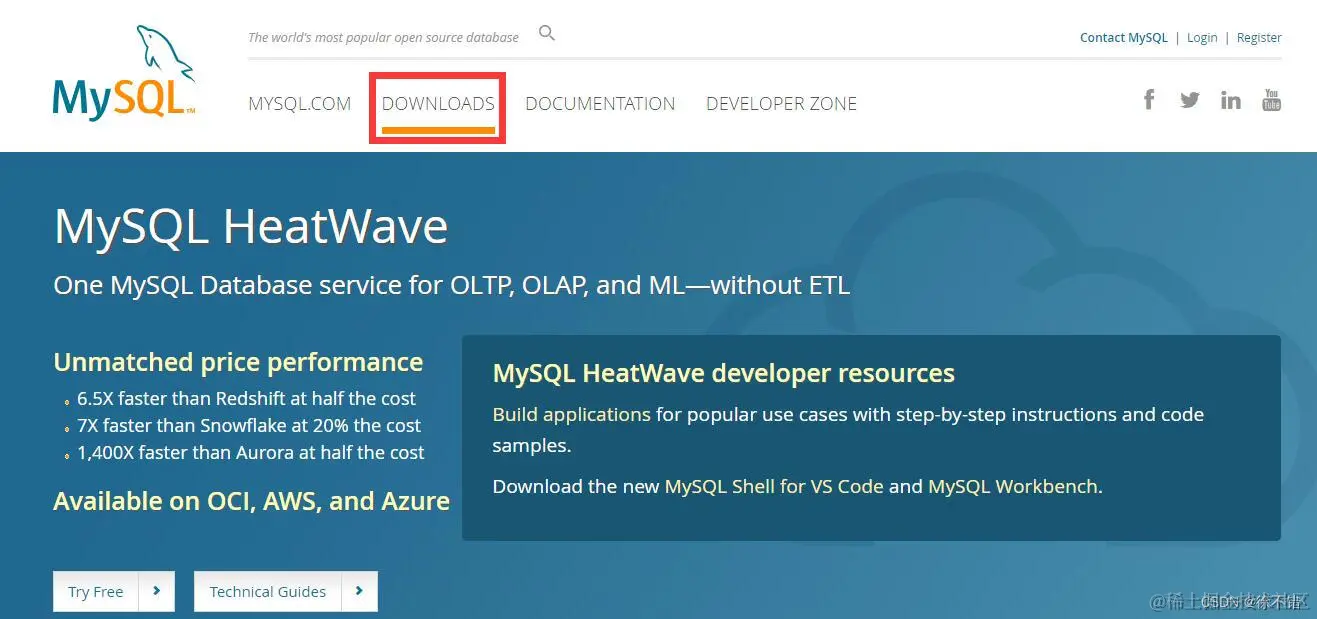Open MySQL Facebook page icon
1317x619 pixels.
pyautogui.click(x=1149, y=99)
